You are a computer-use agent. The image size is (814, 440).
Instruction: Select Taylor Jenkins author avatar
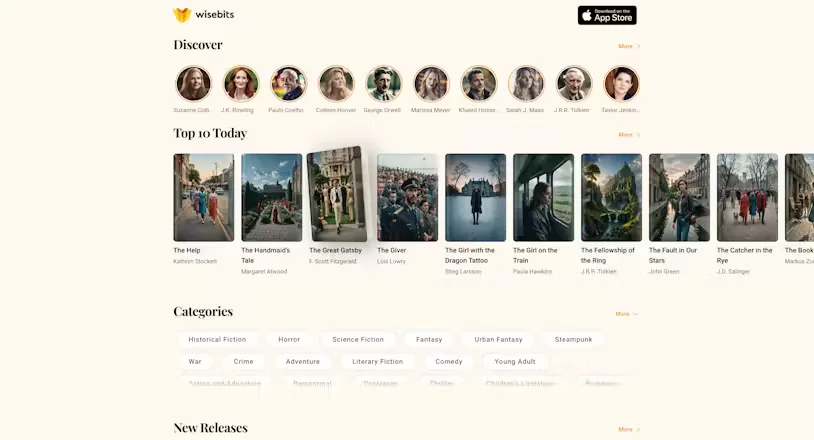621,84
